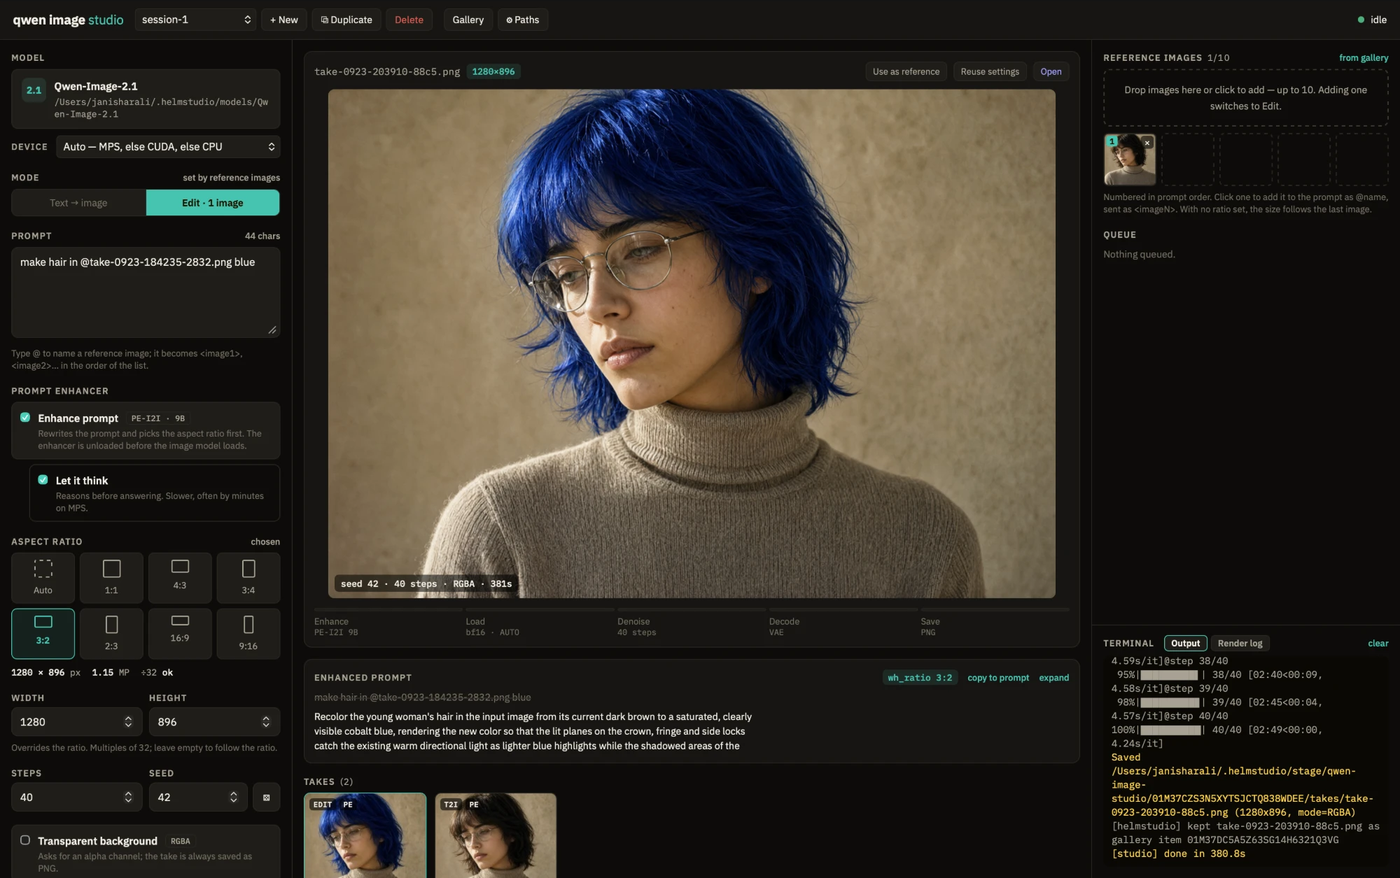This screenshot has height=878, width=1400.
Task: Click the Decode VAE progress stage
Action: pyautogui.click(x=843, y=623)
